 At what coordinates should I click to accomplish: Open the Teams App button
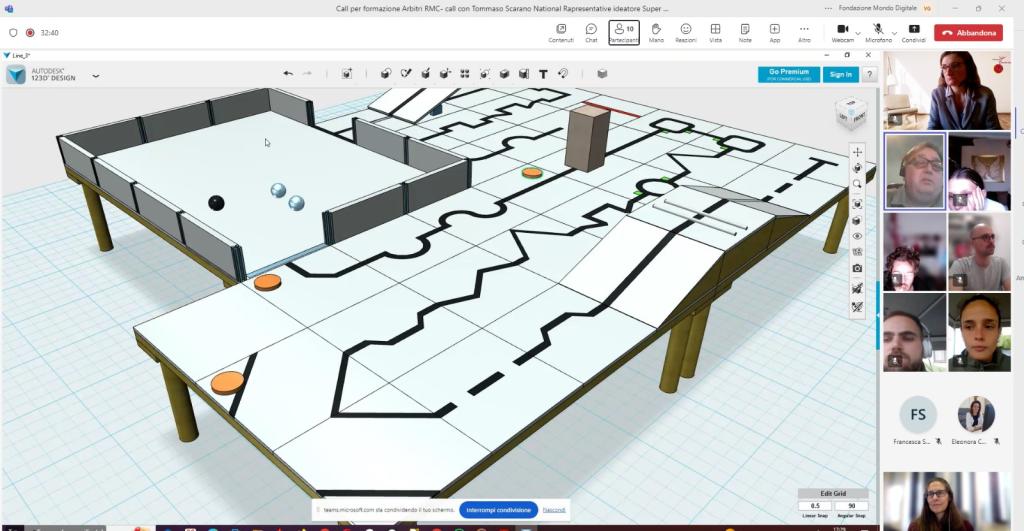click(775, 33)
